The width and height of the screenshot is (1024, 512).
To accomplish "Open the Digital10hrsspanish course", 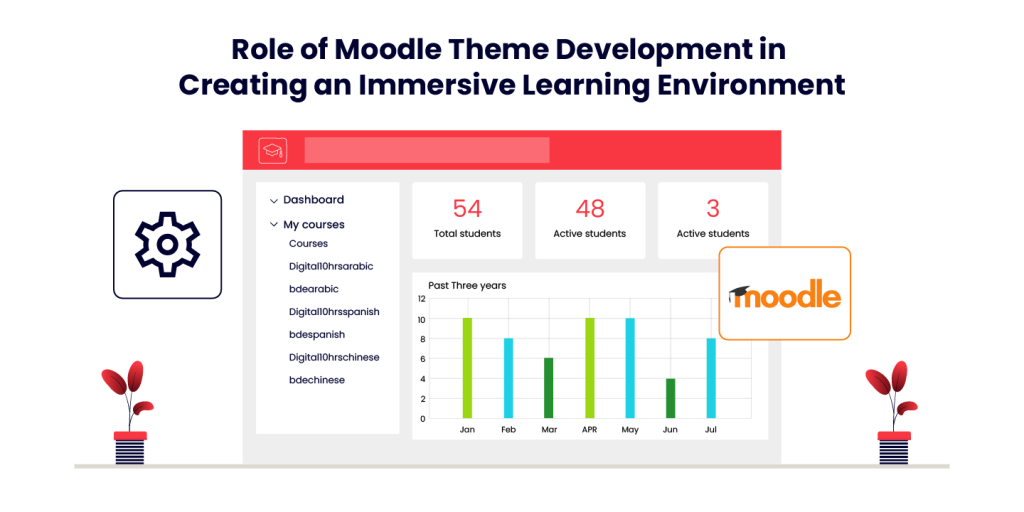I will pyautogui.click(x=334, y=312).
